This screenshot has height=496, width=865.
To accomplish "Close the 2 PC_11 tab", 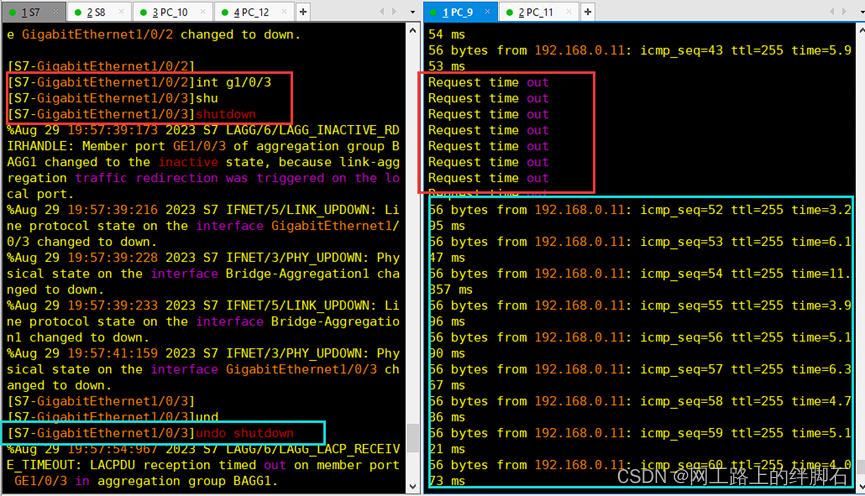I will tap(569, 12).
